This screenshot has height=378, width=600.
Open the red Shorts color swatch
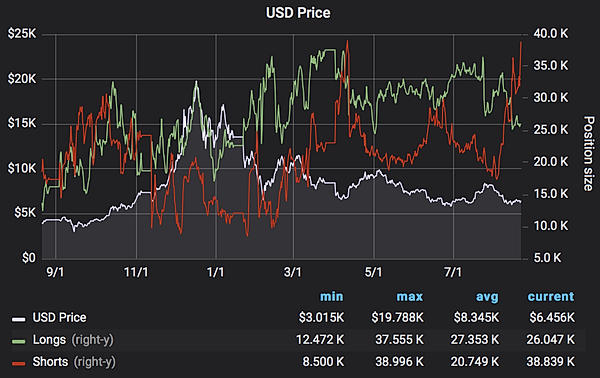click(18, 363)
